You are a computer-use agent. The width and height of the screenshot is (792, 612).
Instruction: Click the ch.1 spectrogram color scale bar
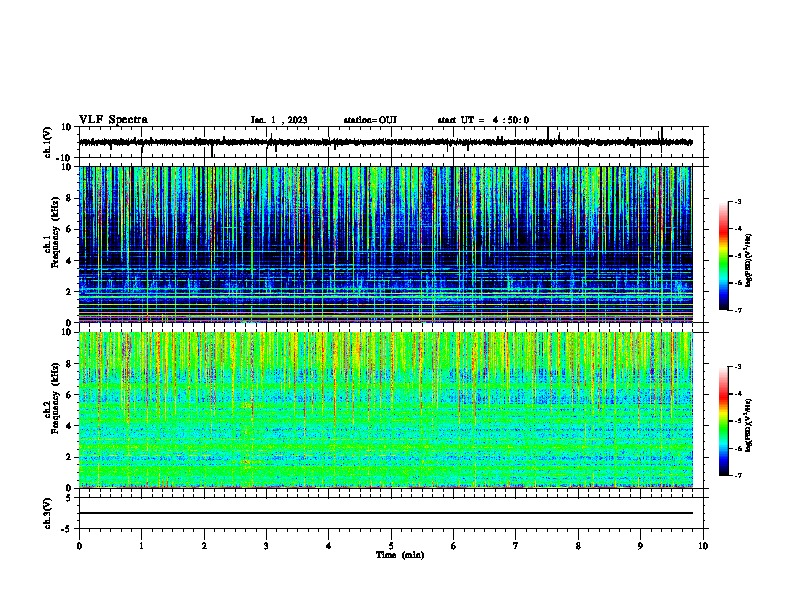[723, 256]
